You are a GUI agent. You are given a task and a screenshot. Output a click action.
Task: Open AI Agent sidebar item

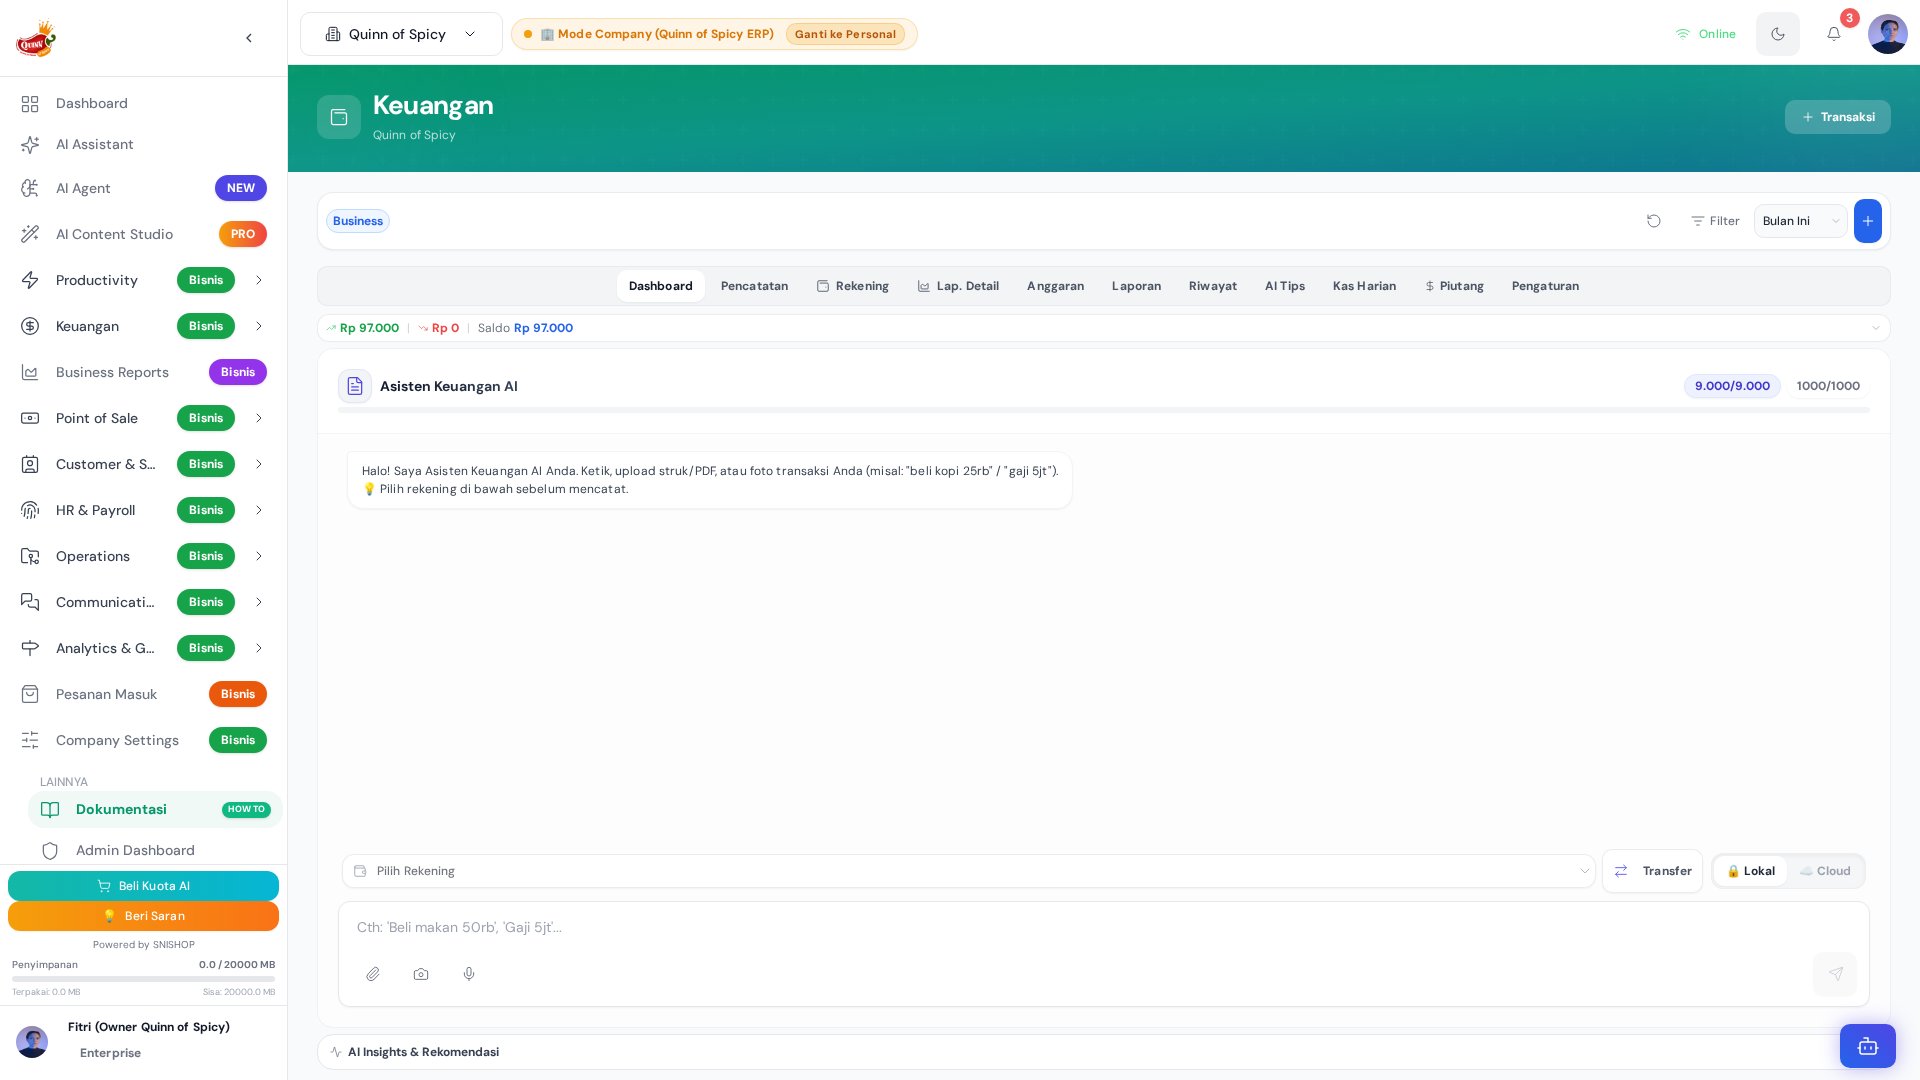(144, 188)
